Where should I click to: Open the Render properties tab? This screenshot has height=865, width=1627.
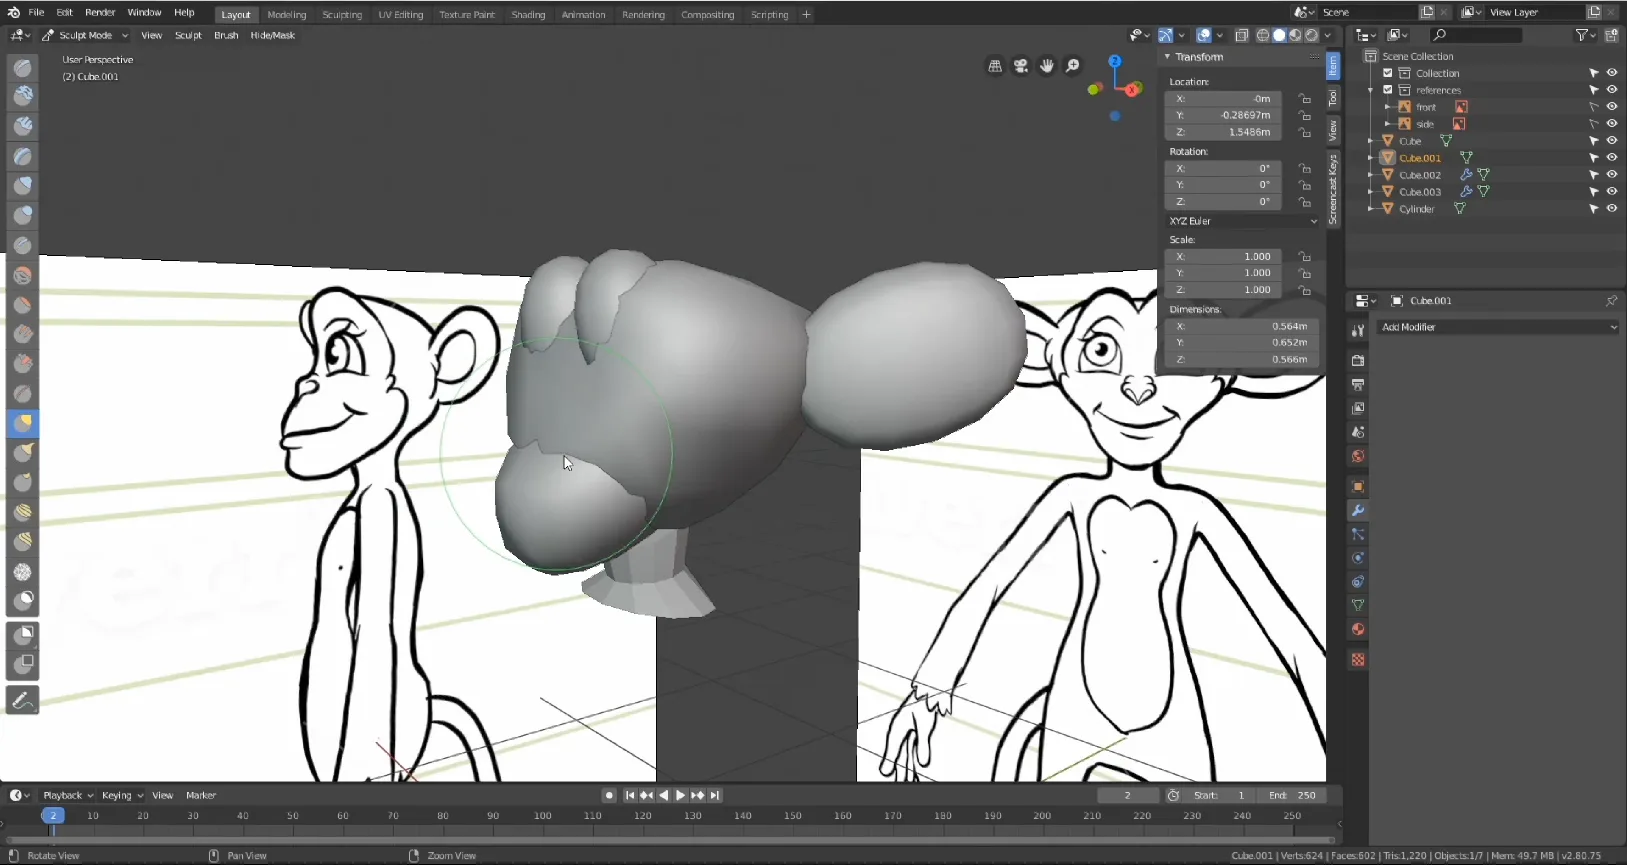point(1358,360)
